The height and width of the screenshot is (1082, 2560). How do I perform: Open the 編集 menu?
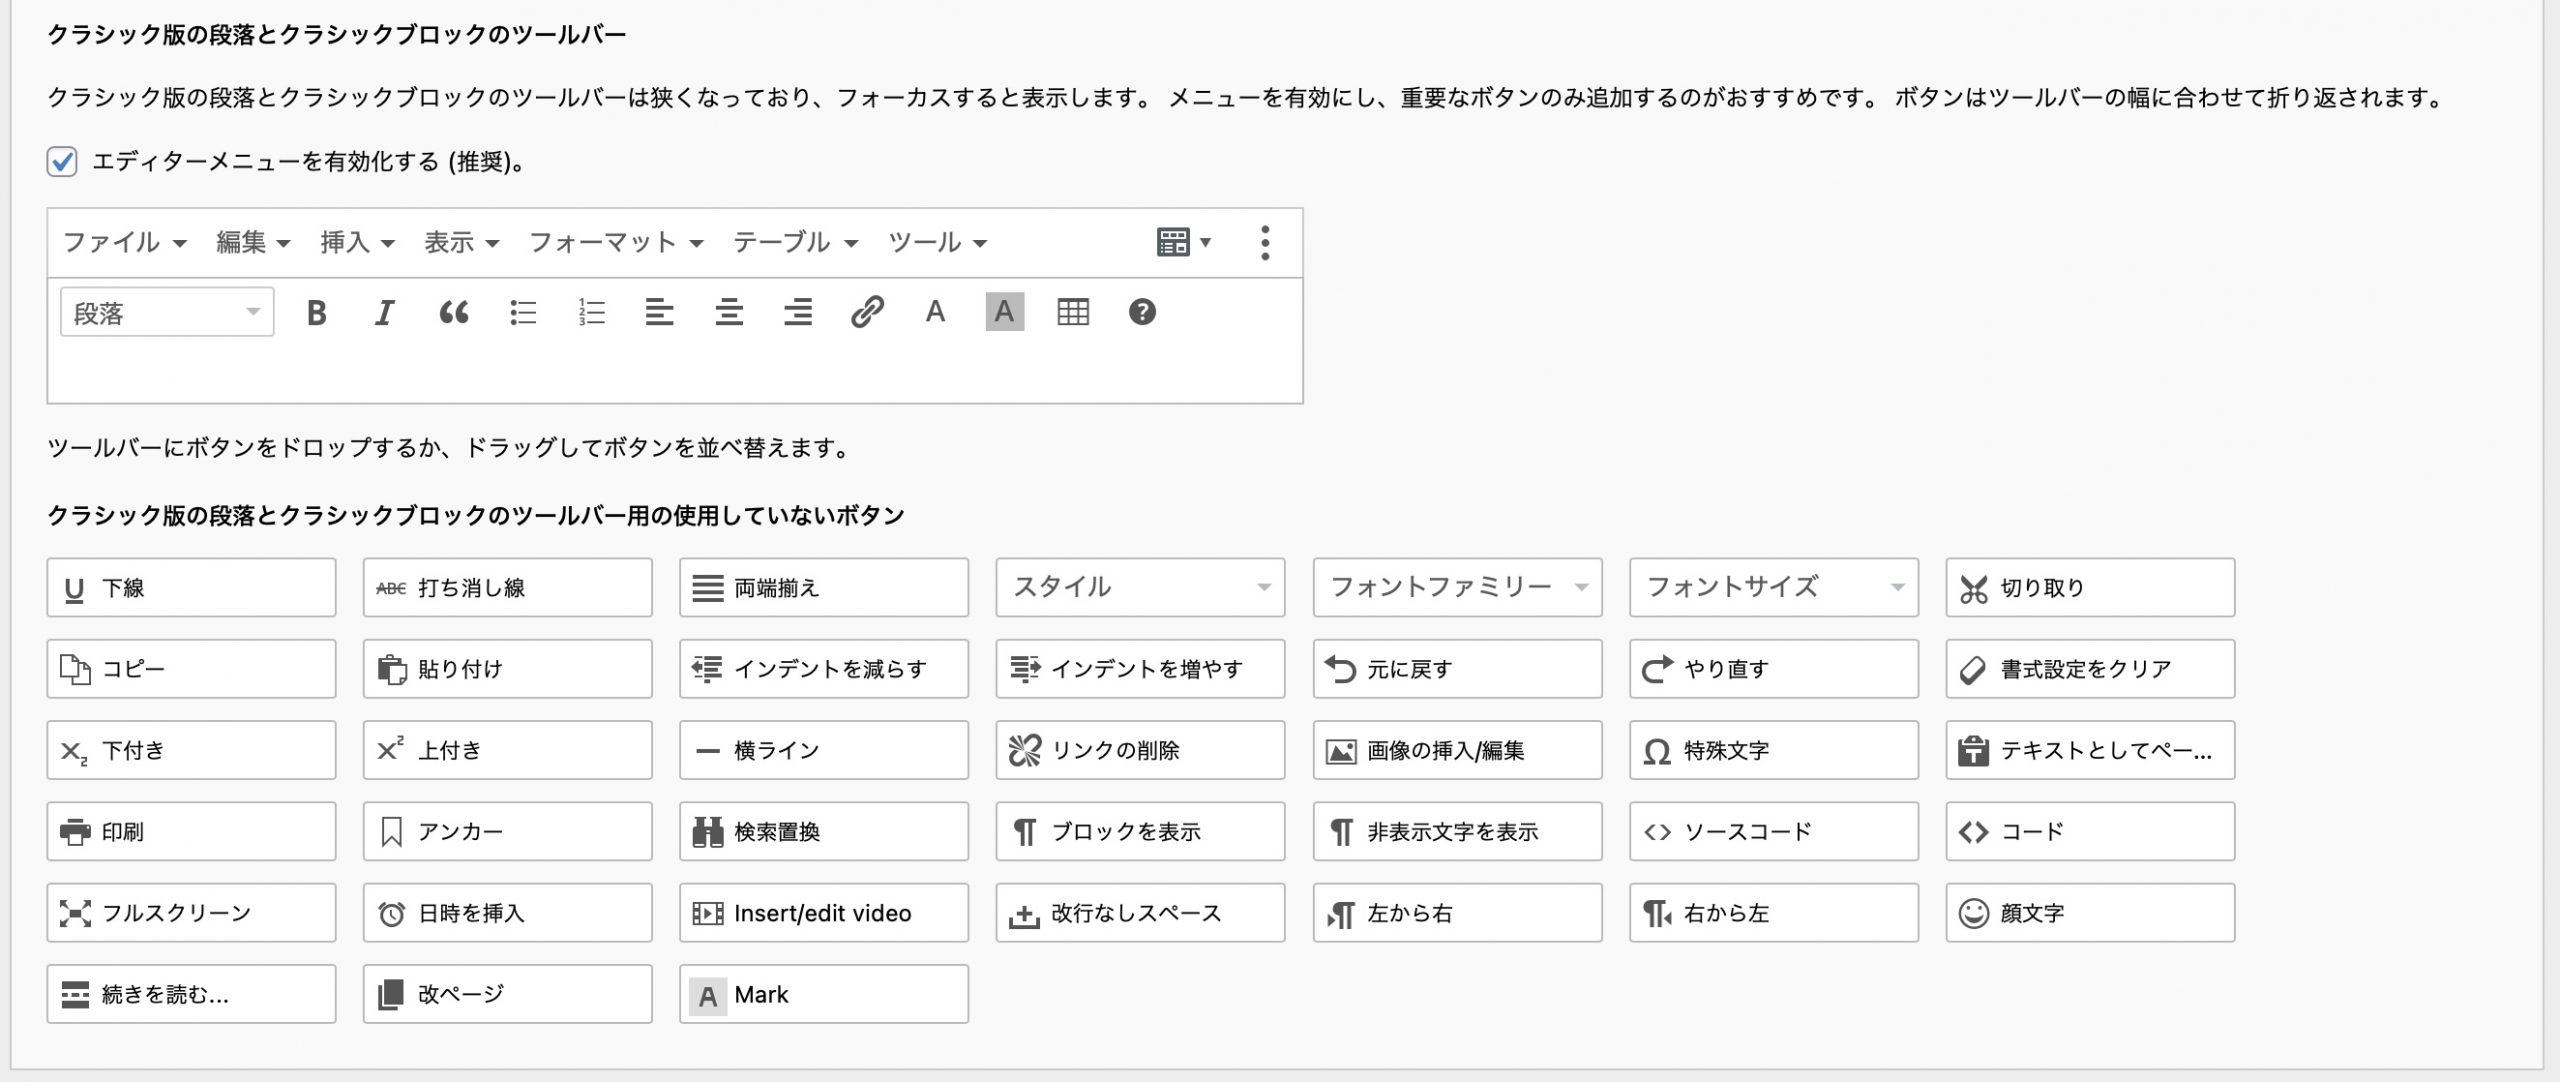click(x=253, y=242)
